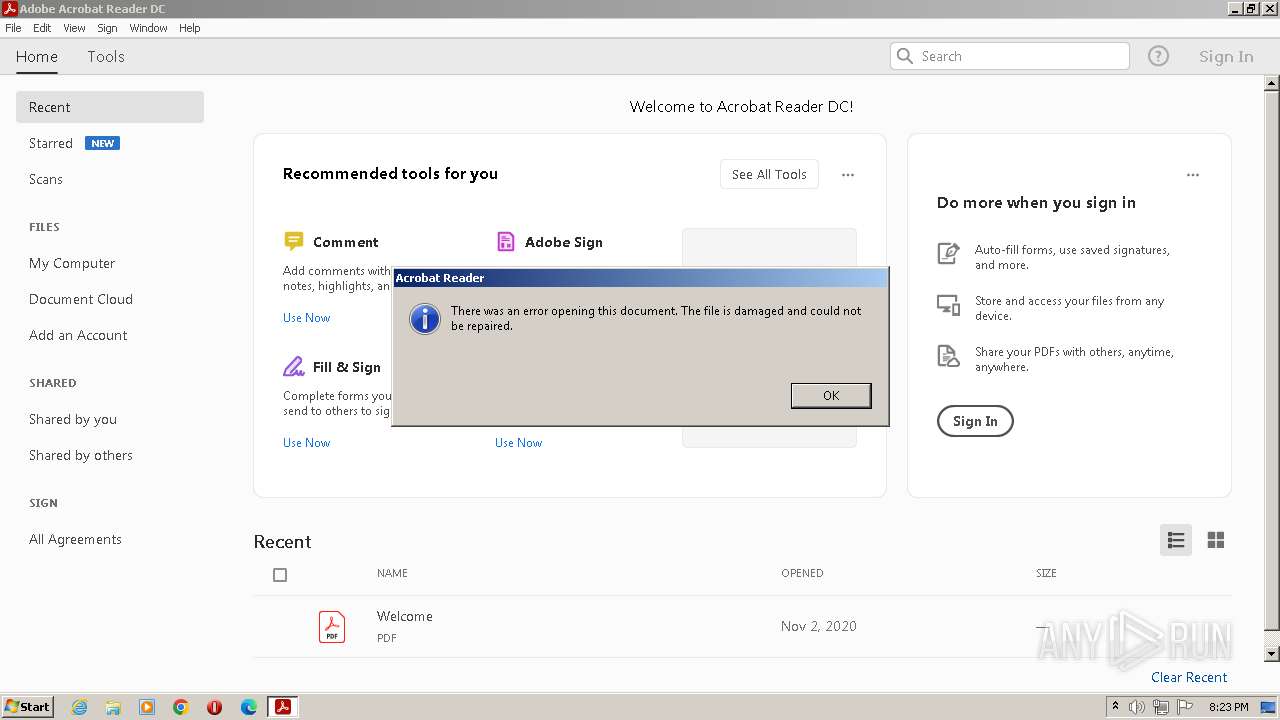Switch to list view of recent files
This screenshot has height=720, width=1280.
1176,540
